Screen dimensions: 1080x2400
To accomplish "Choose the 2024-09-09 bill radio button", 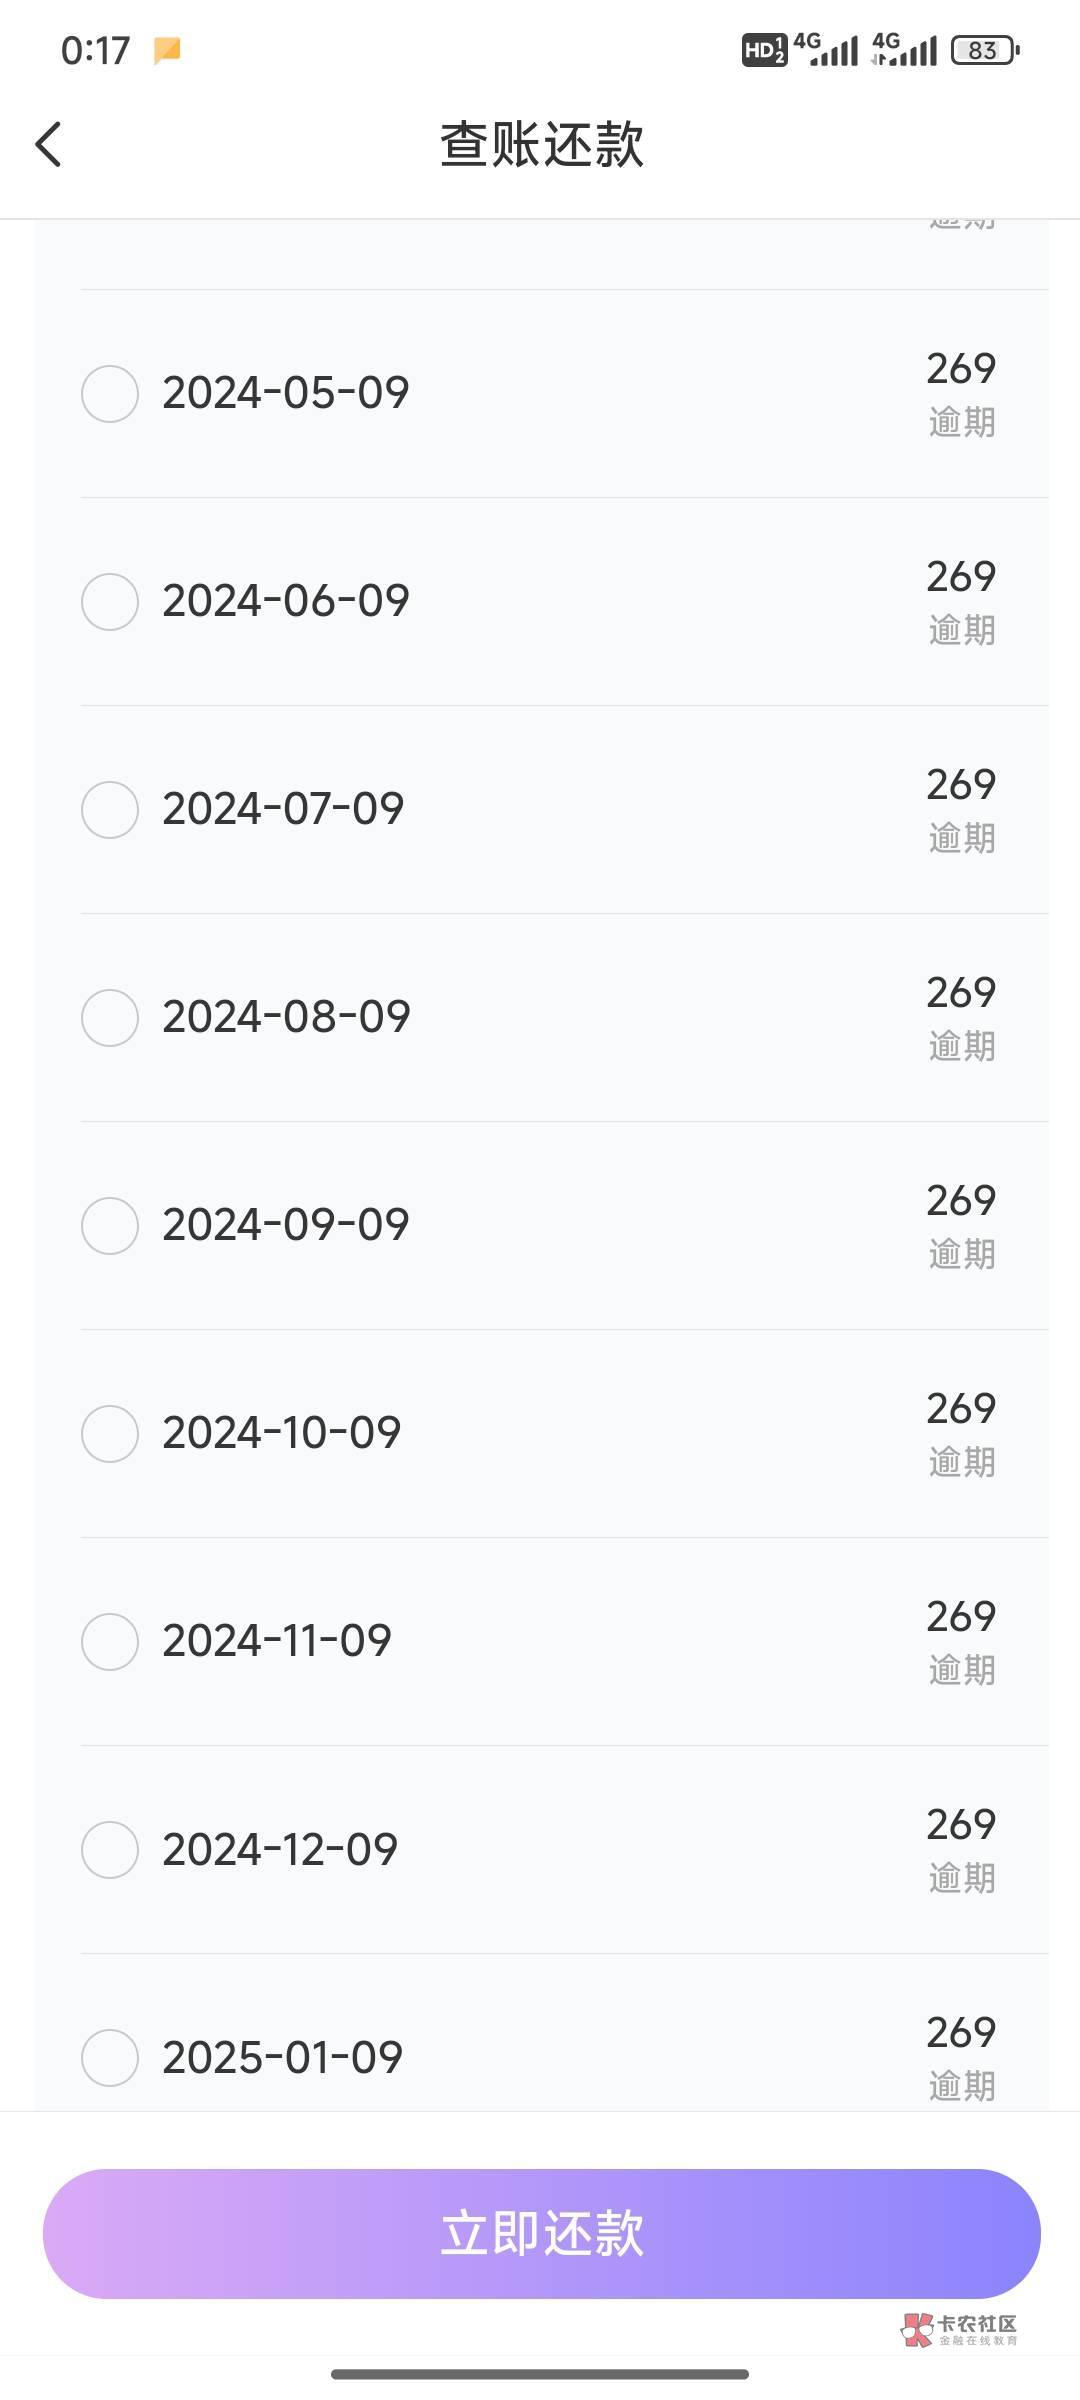I will click(x=110, y=1225).
